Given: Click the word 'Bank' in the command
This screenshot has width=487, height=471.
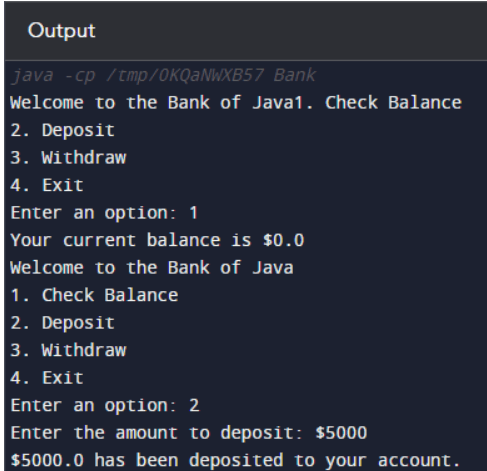Looking at the screenshot, I should (295, 75).
